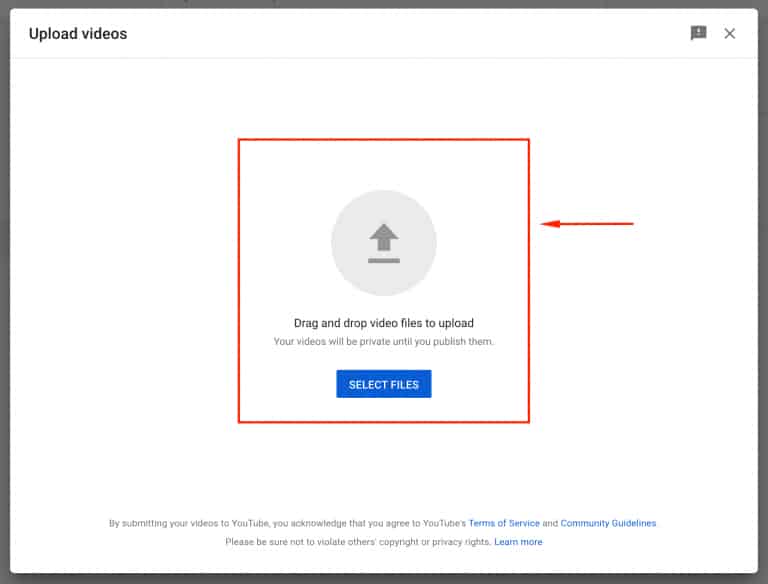The height and width of the screenshot is (584, 768).
Task: Click the upload arrow circle icon
Action: pyautogui.click(x=384, y=243)
